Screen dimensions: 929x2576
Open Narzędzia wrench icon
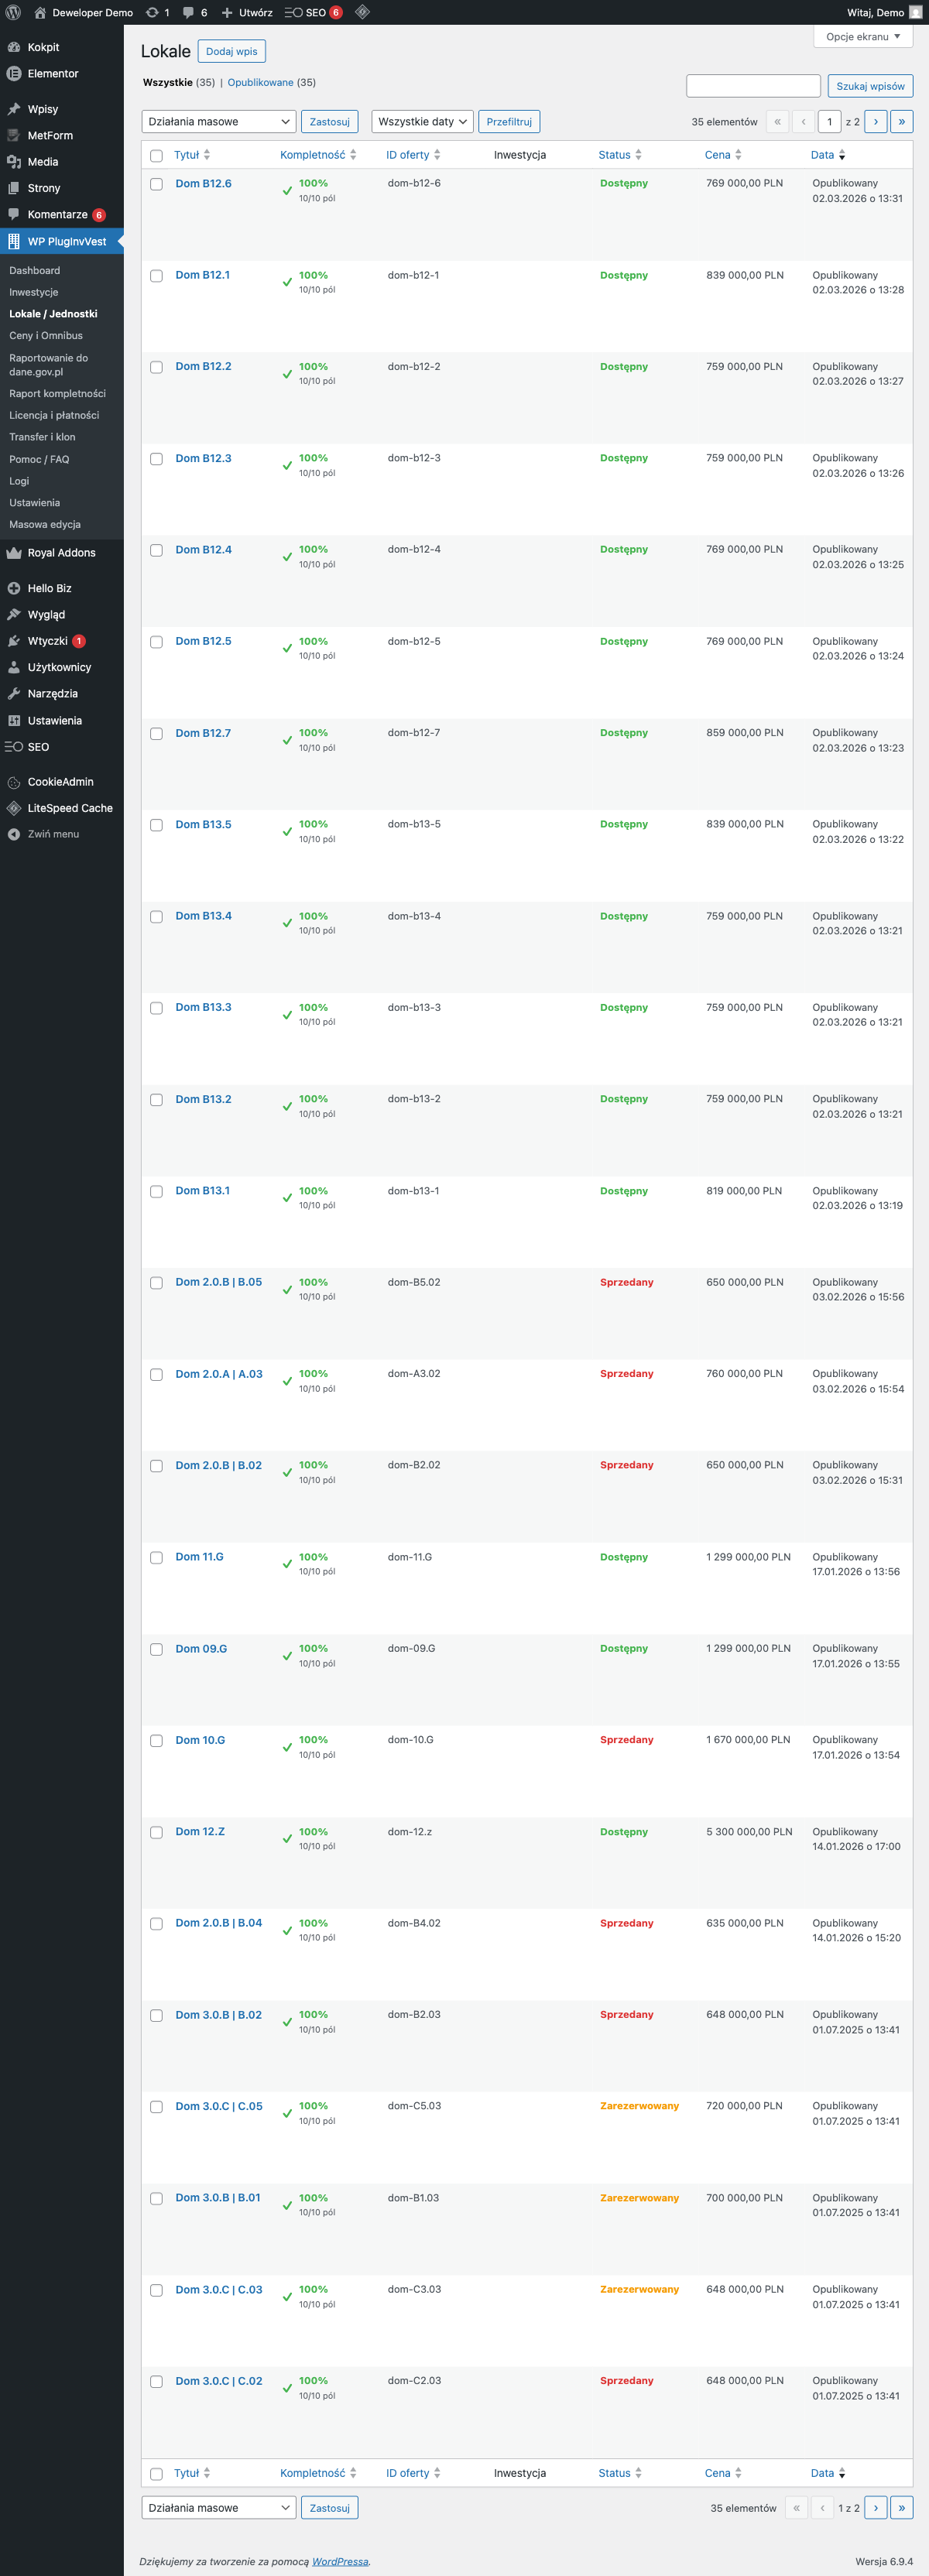pos(14,693)
